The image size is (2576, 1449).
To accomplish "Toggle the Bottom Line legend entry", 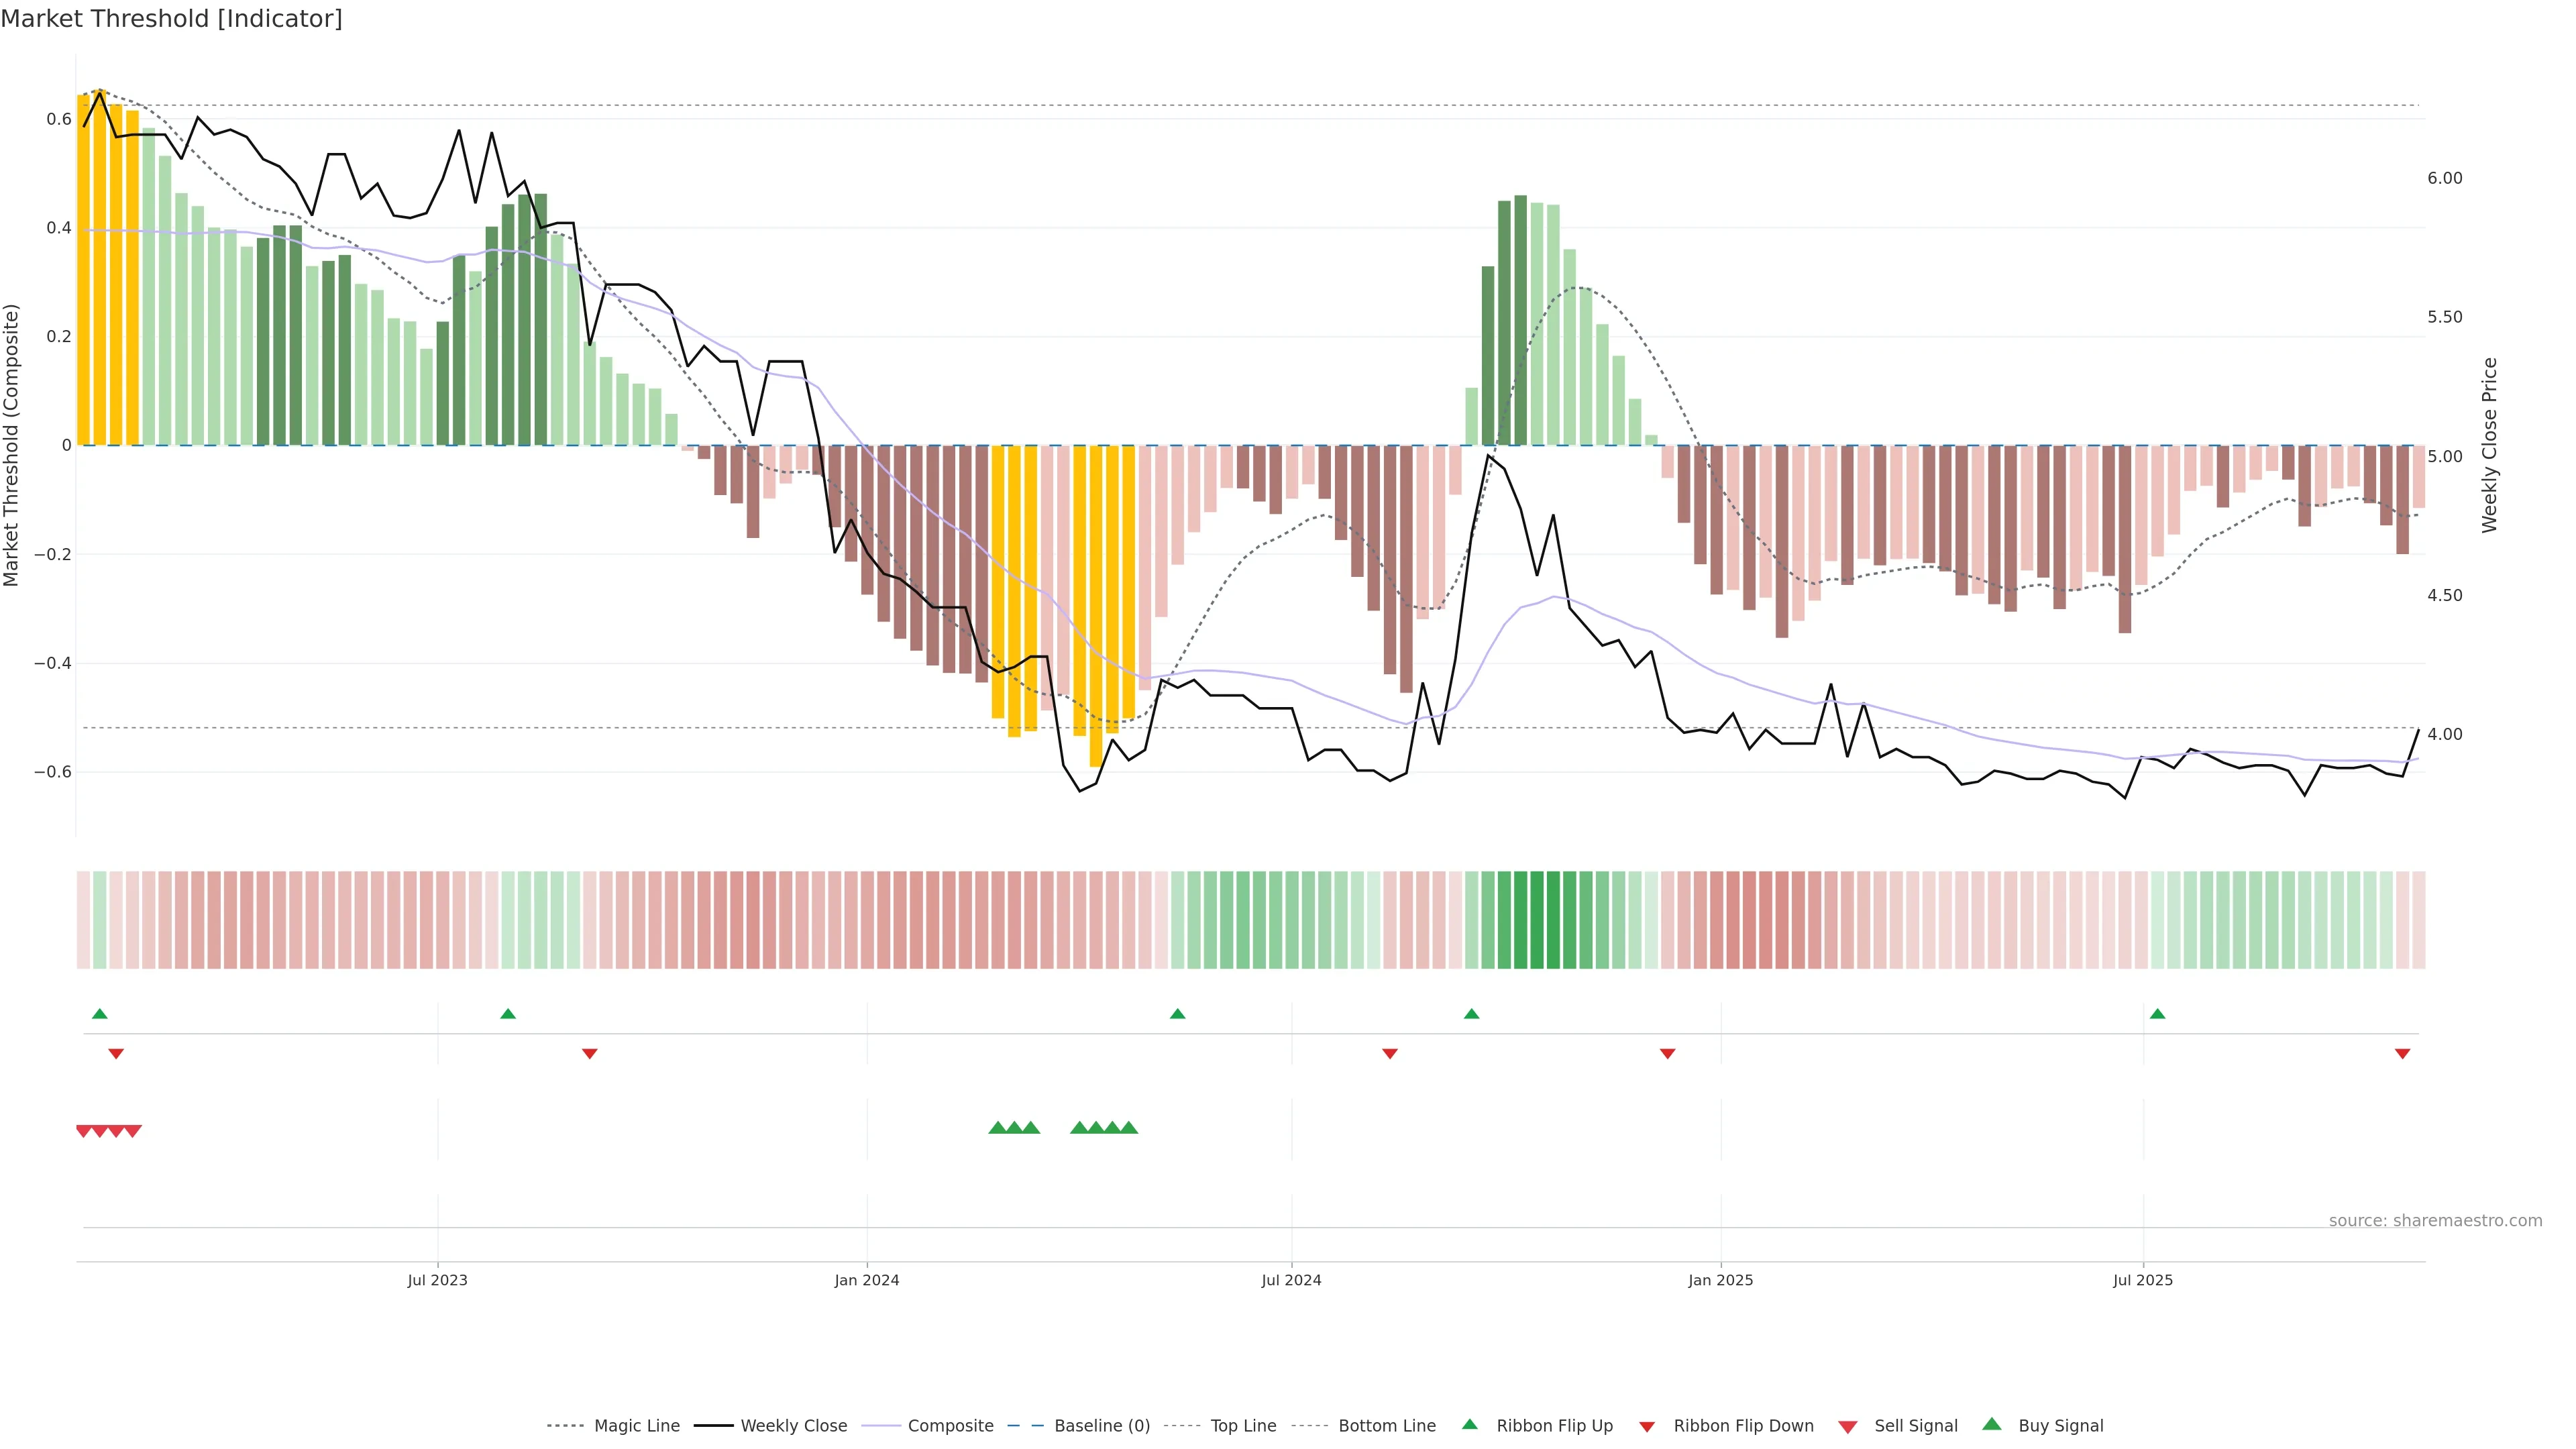I will (1386, 1426).
